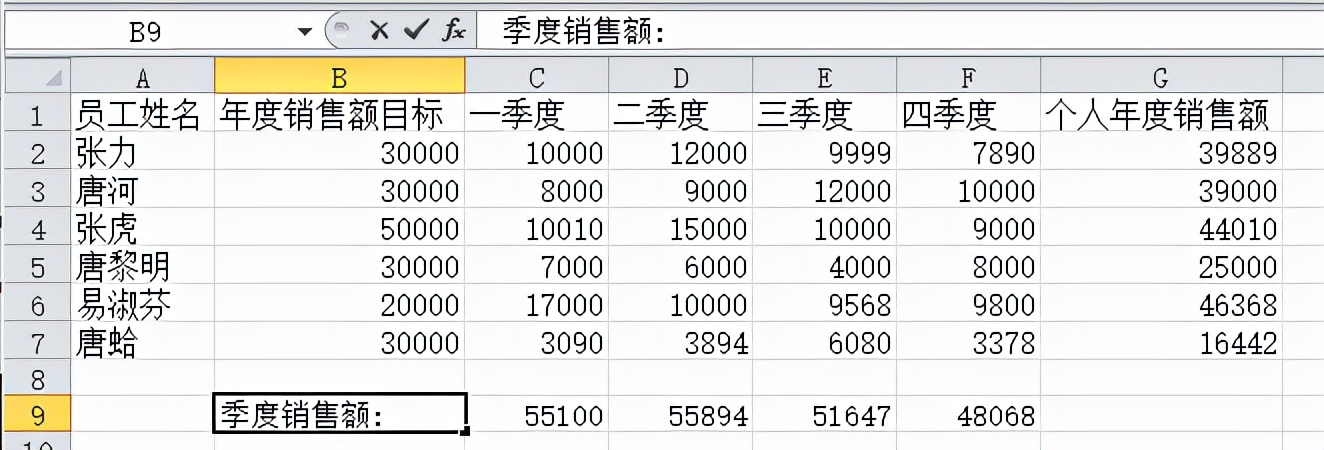The image size is (1324, 450).
Task: Select the name cell 易淑芬
Action: coord(142,304)
